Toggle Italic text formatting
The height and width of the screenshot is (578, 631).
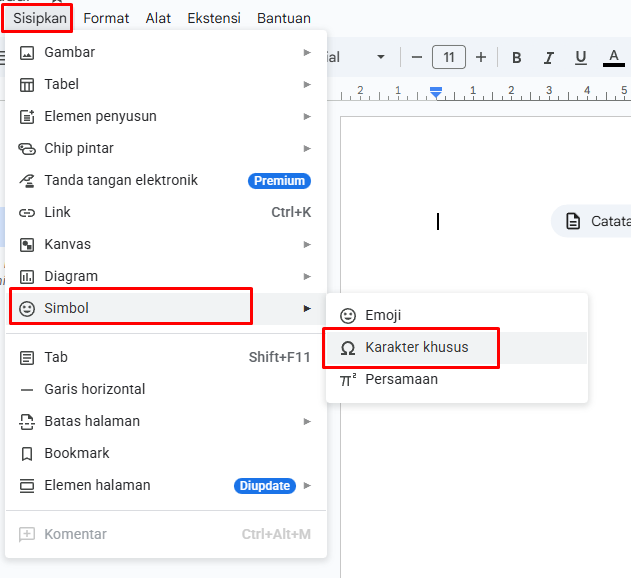[x=548, y=58]
